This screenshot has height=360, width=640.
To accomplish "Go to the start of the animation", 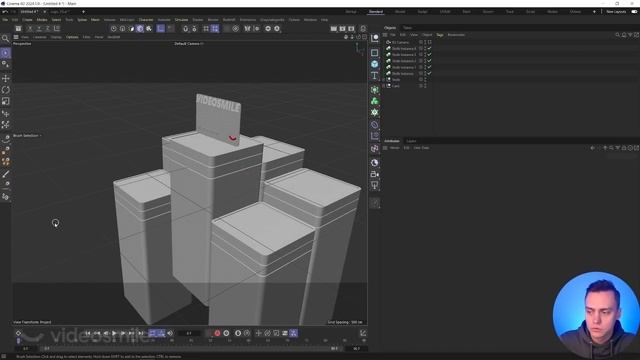I will (87, 333).
